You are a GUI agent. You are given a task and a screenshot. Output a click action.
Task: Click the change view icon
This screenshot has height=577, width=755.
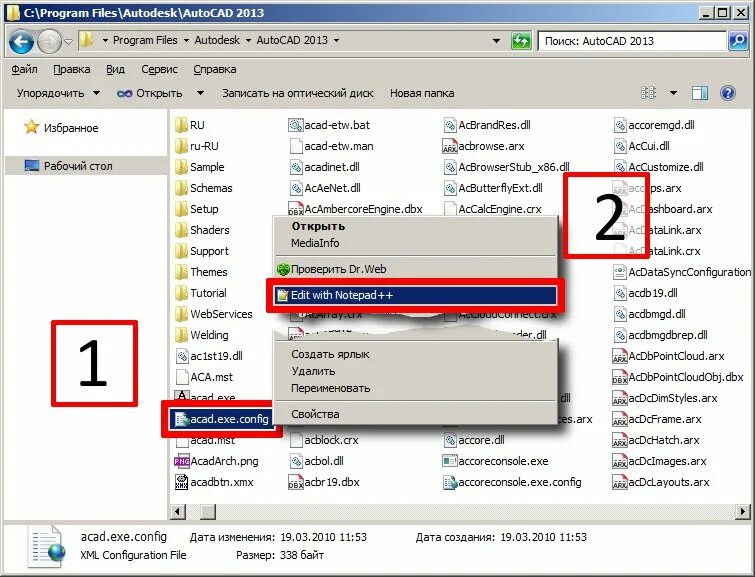click(x=648, y=92)
